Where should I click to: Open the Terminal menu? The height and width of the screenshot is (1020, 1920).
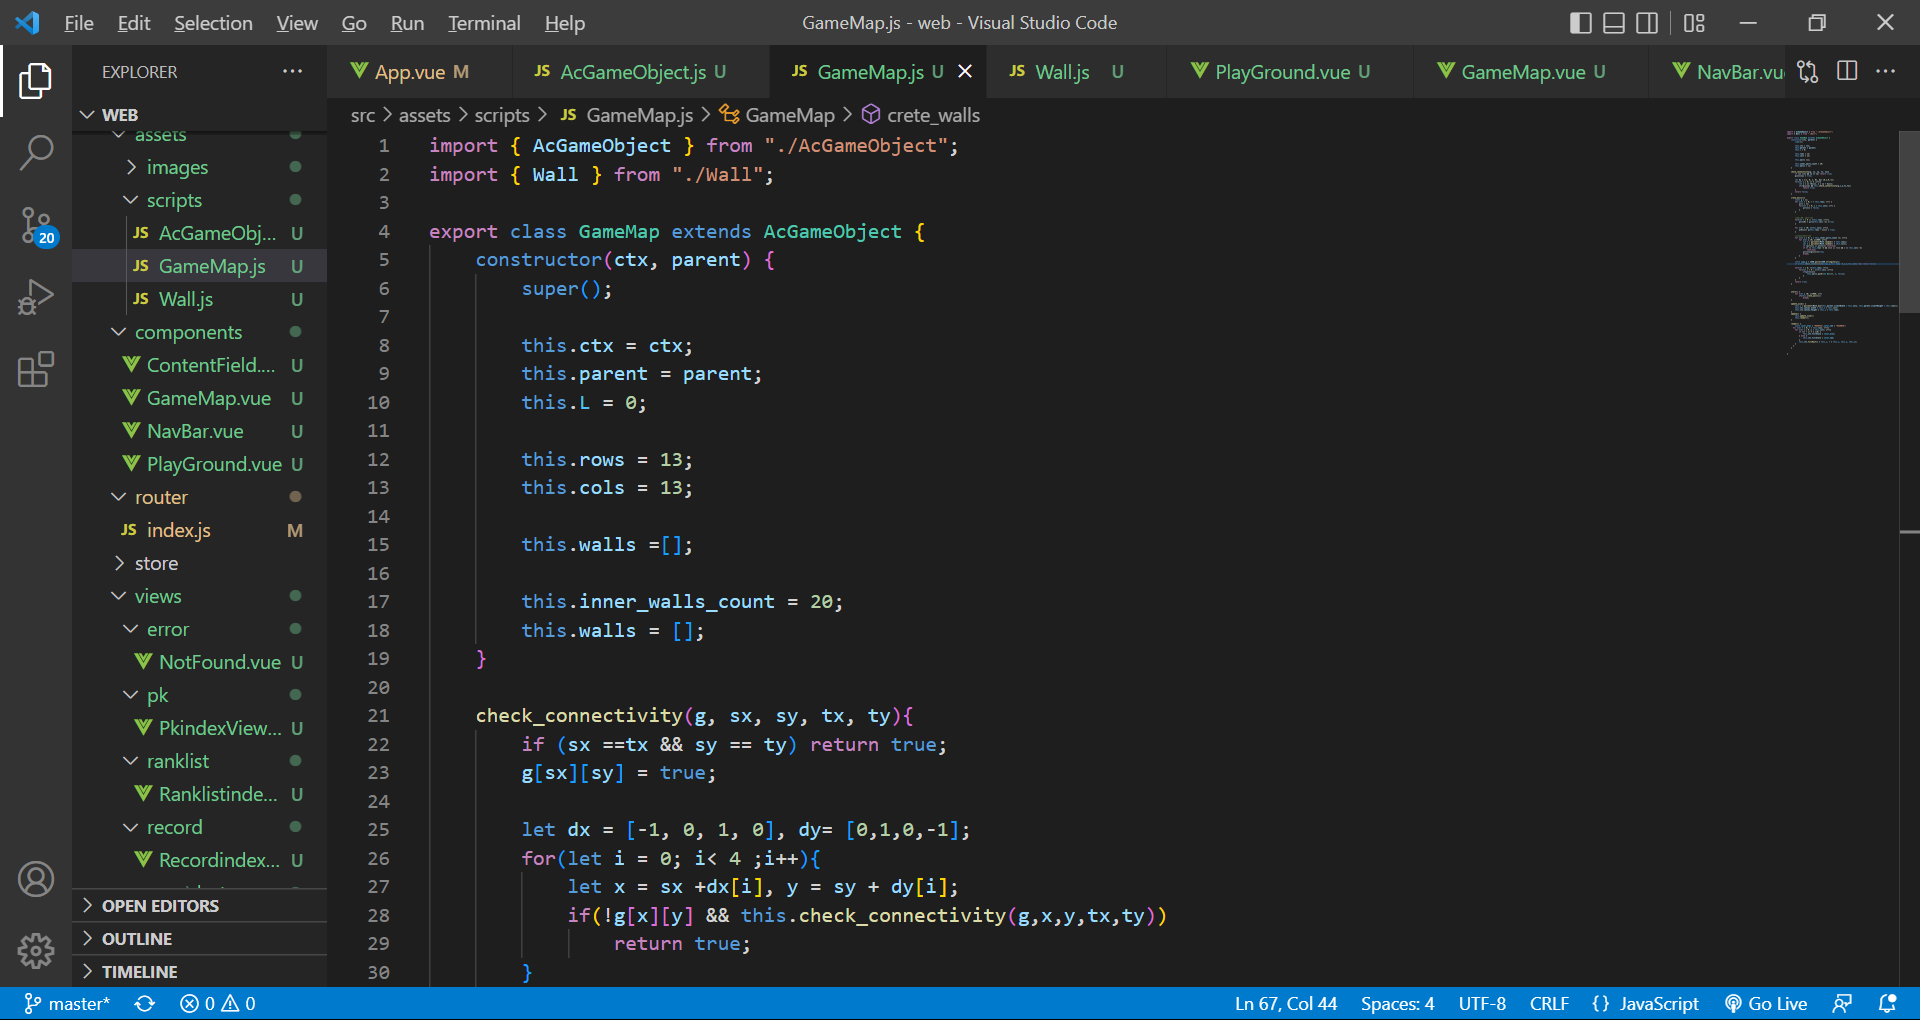(x=484, y=23)
